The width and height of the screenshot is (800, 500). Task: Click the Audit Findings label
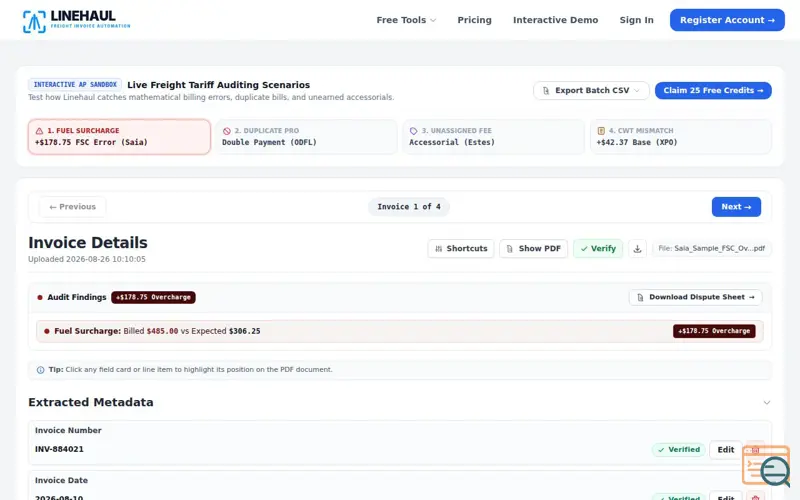[x=77, y=297]
